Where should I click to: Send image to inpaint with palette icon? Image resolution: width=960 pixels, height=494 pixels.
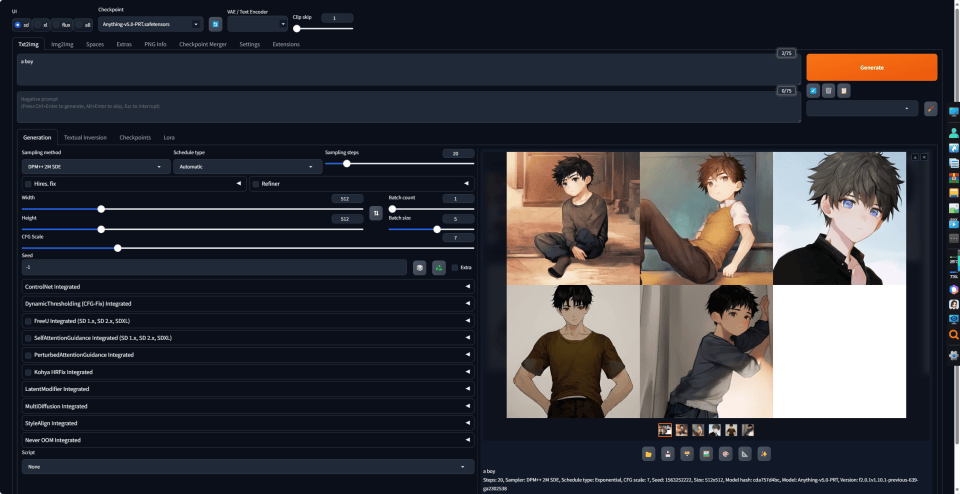point(725,454)
